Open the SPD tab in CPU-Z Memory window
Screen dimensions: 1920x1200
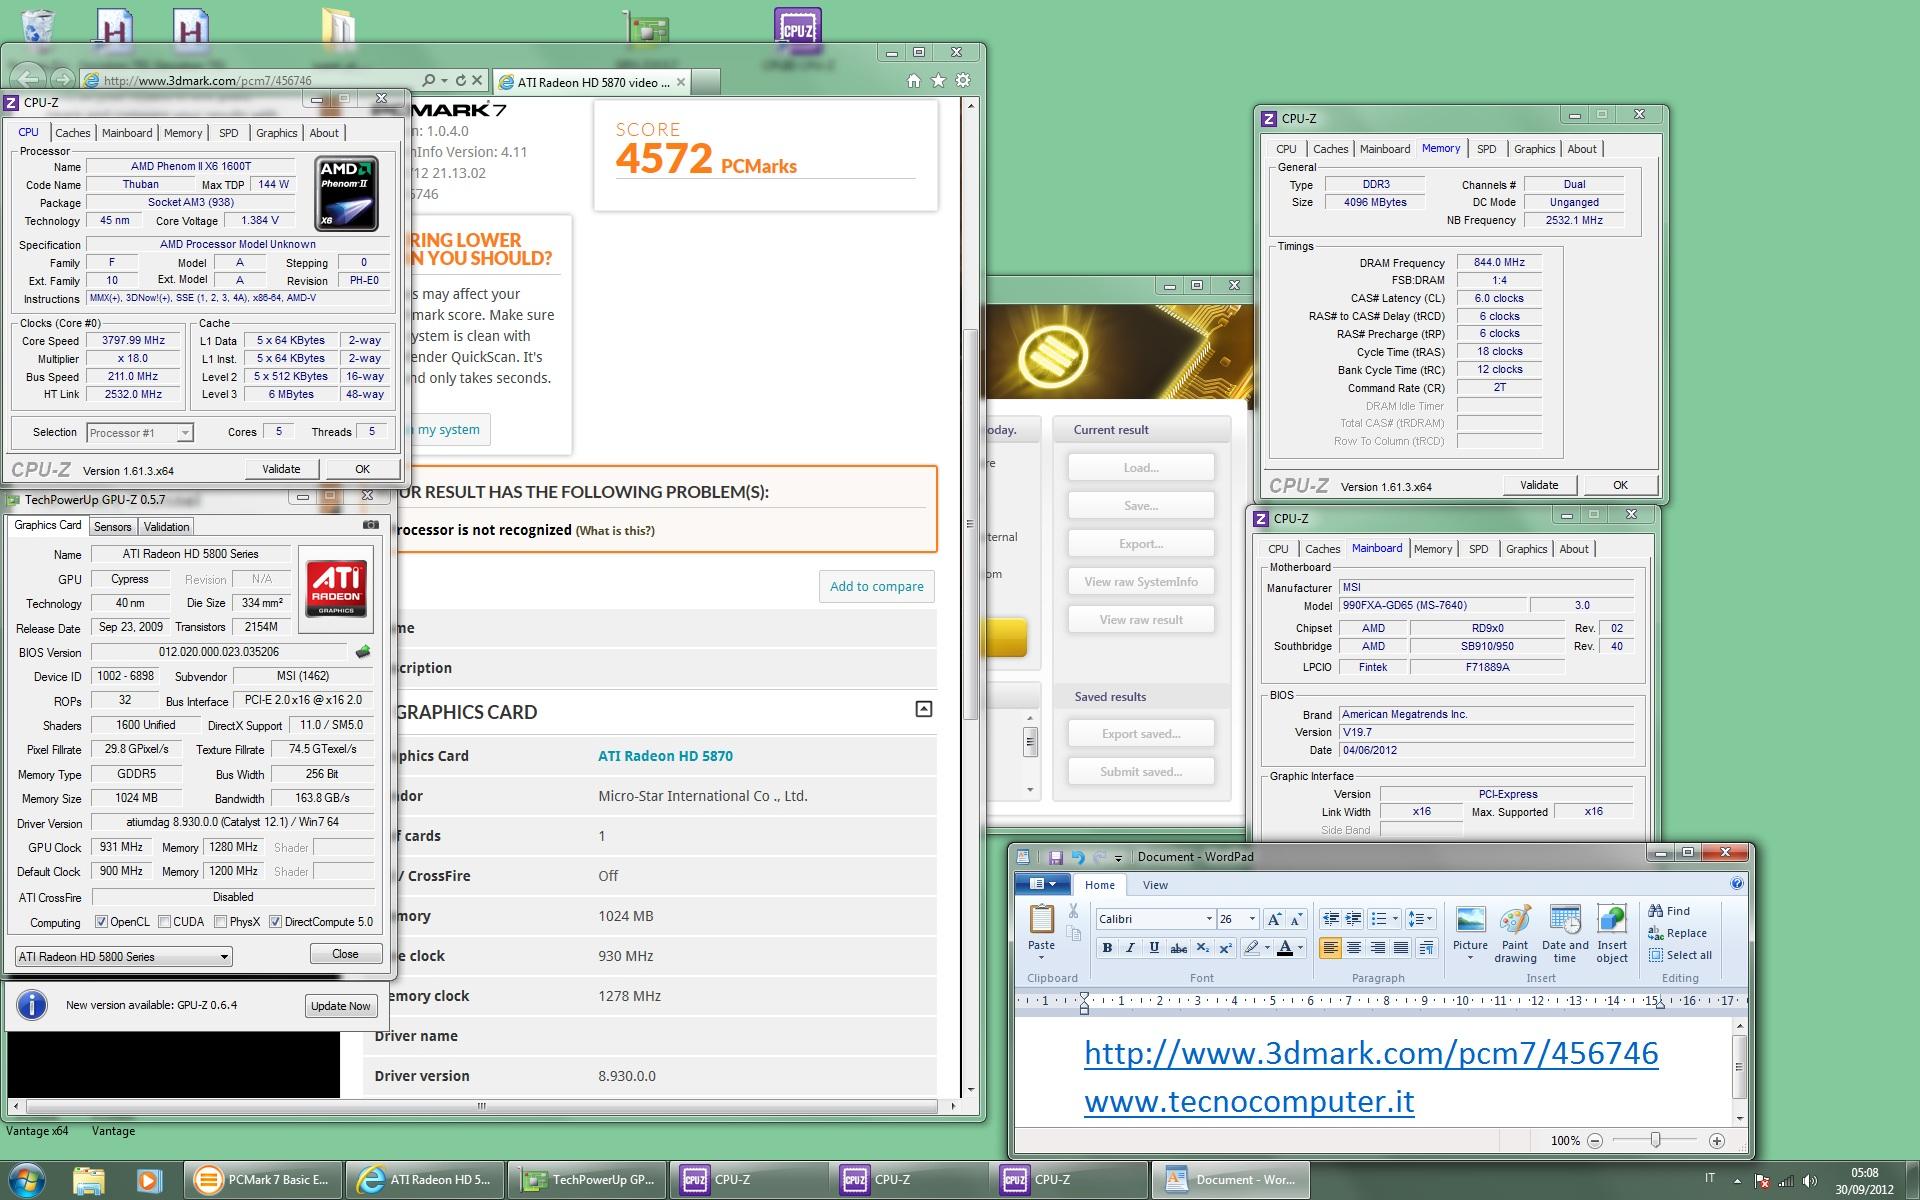tap(1487, 149)
